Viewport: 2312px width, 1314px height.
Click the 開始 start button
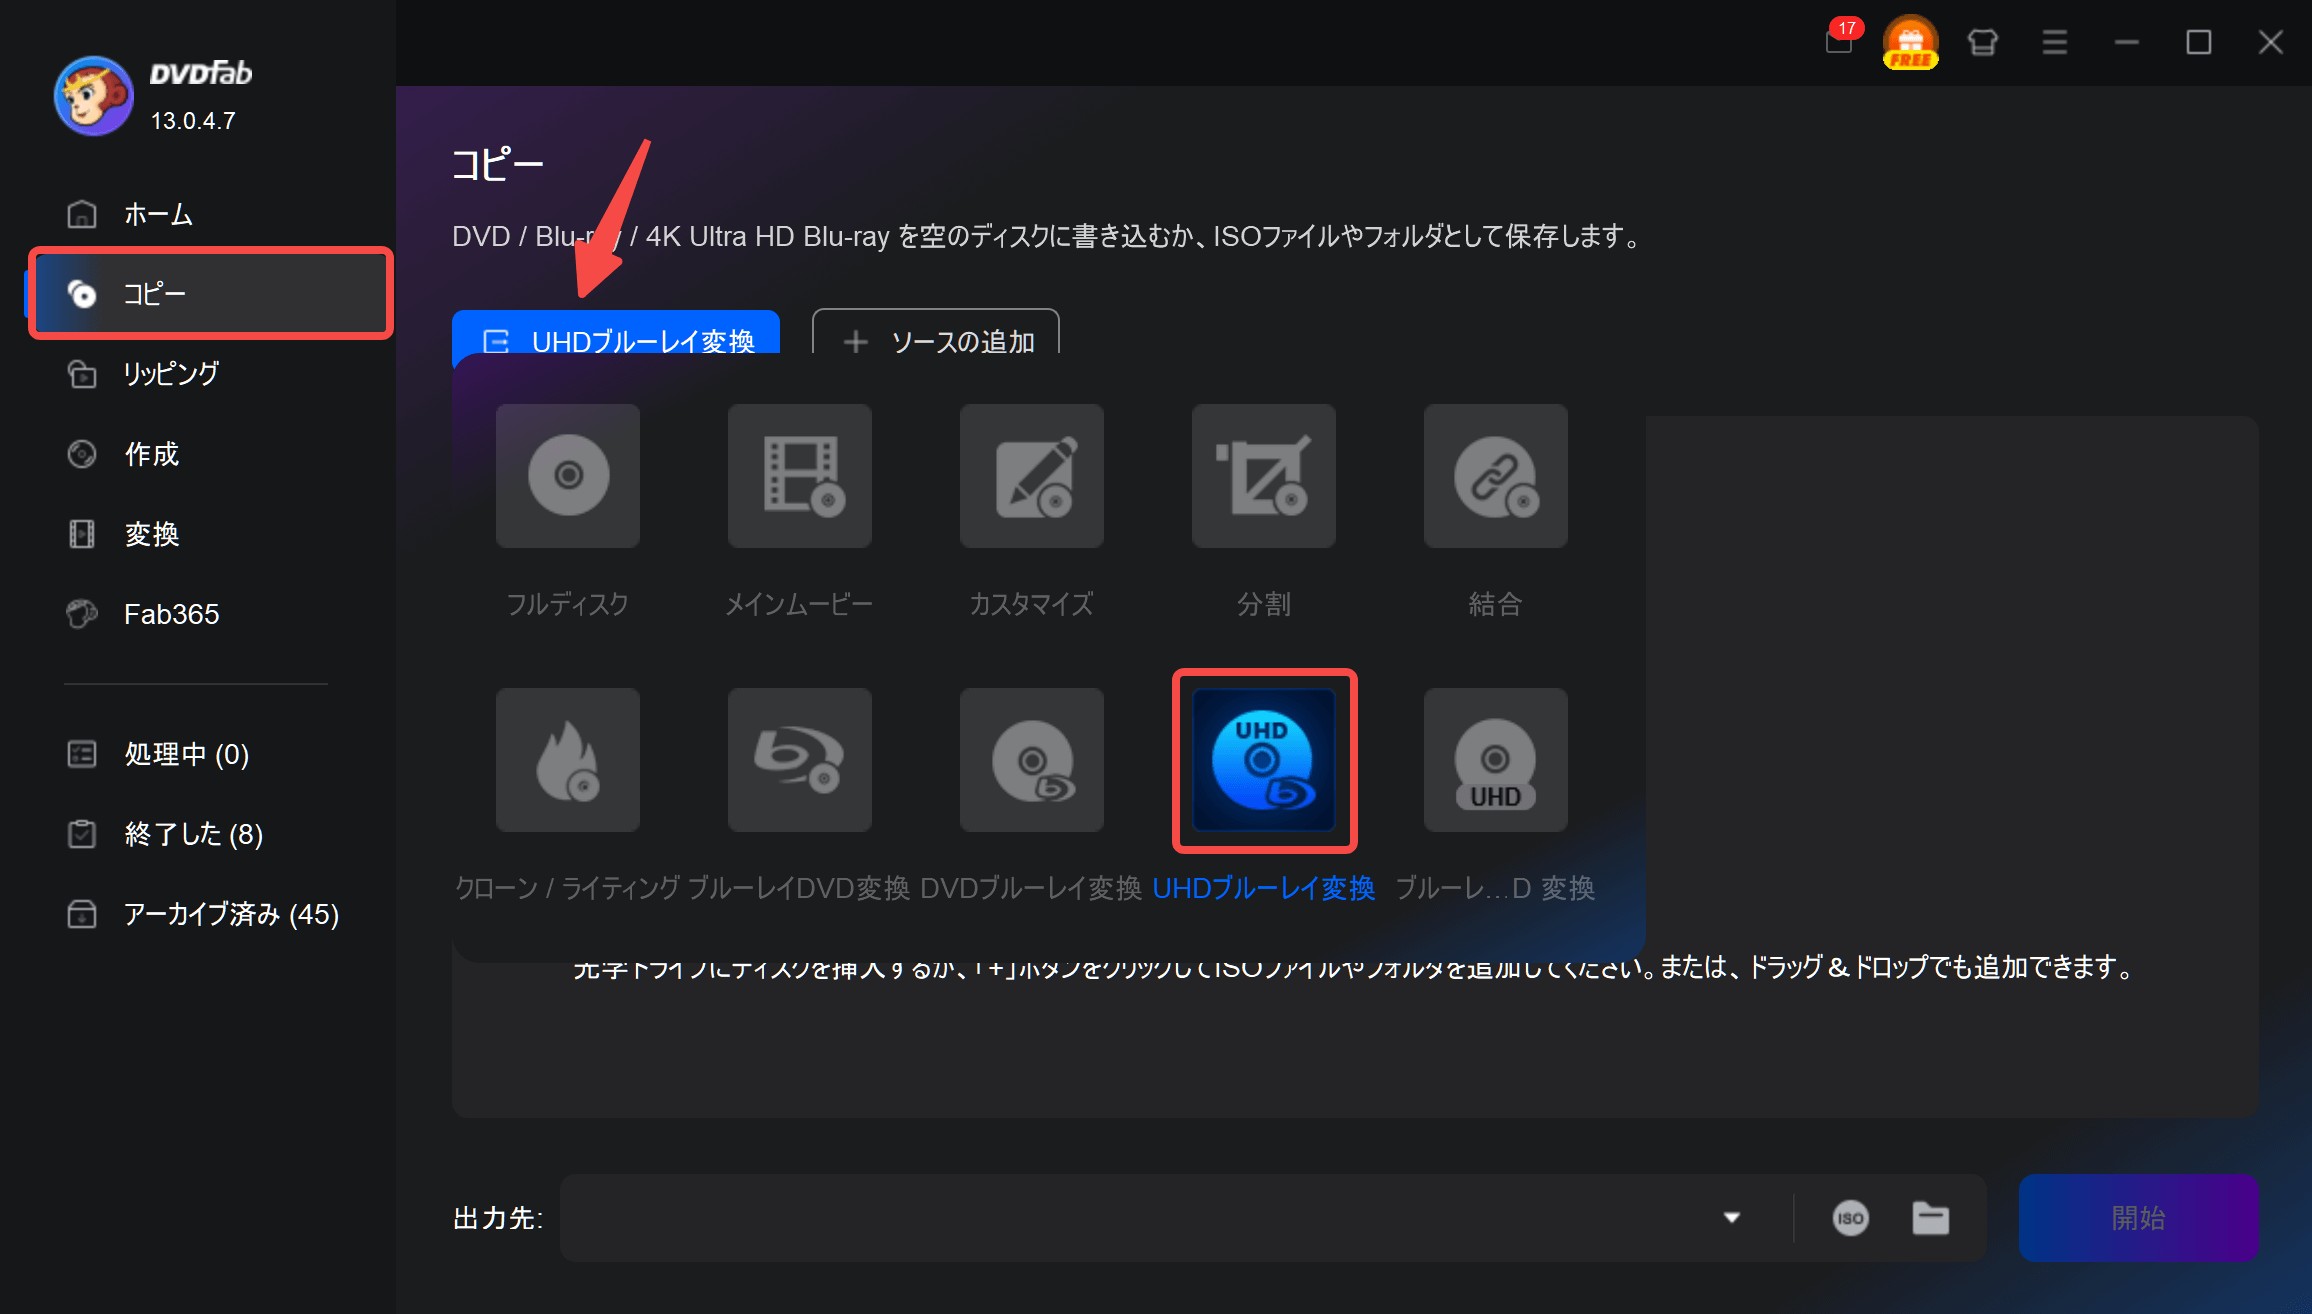(x=2138, y=1218)
